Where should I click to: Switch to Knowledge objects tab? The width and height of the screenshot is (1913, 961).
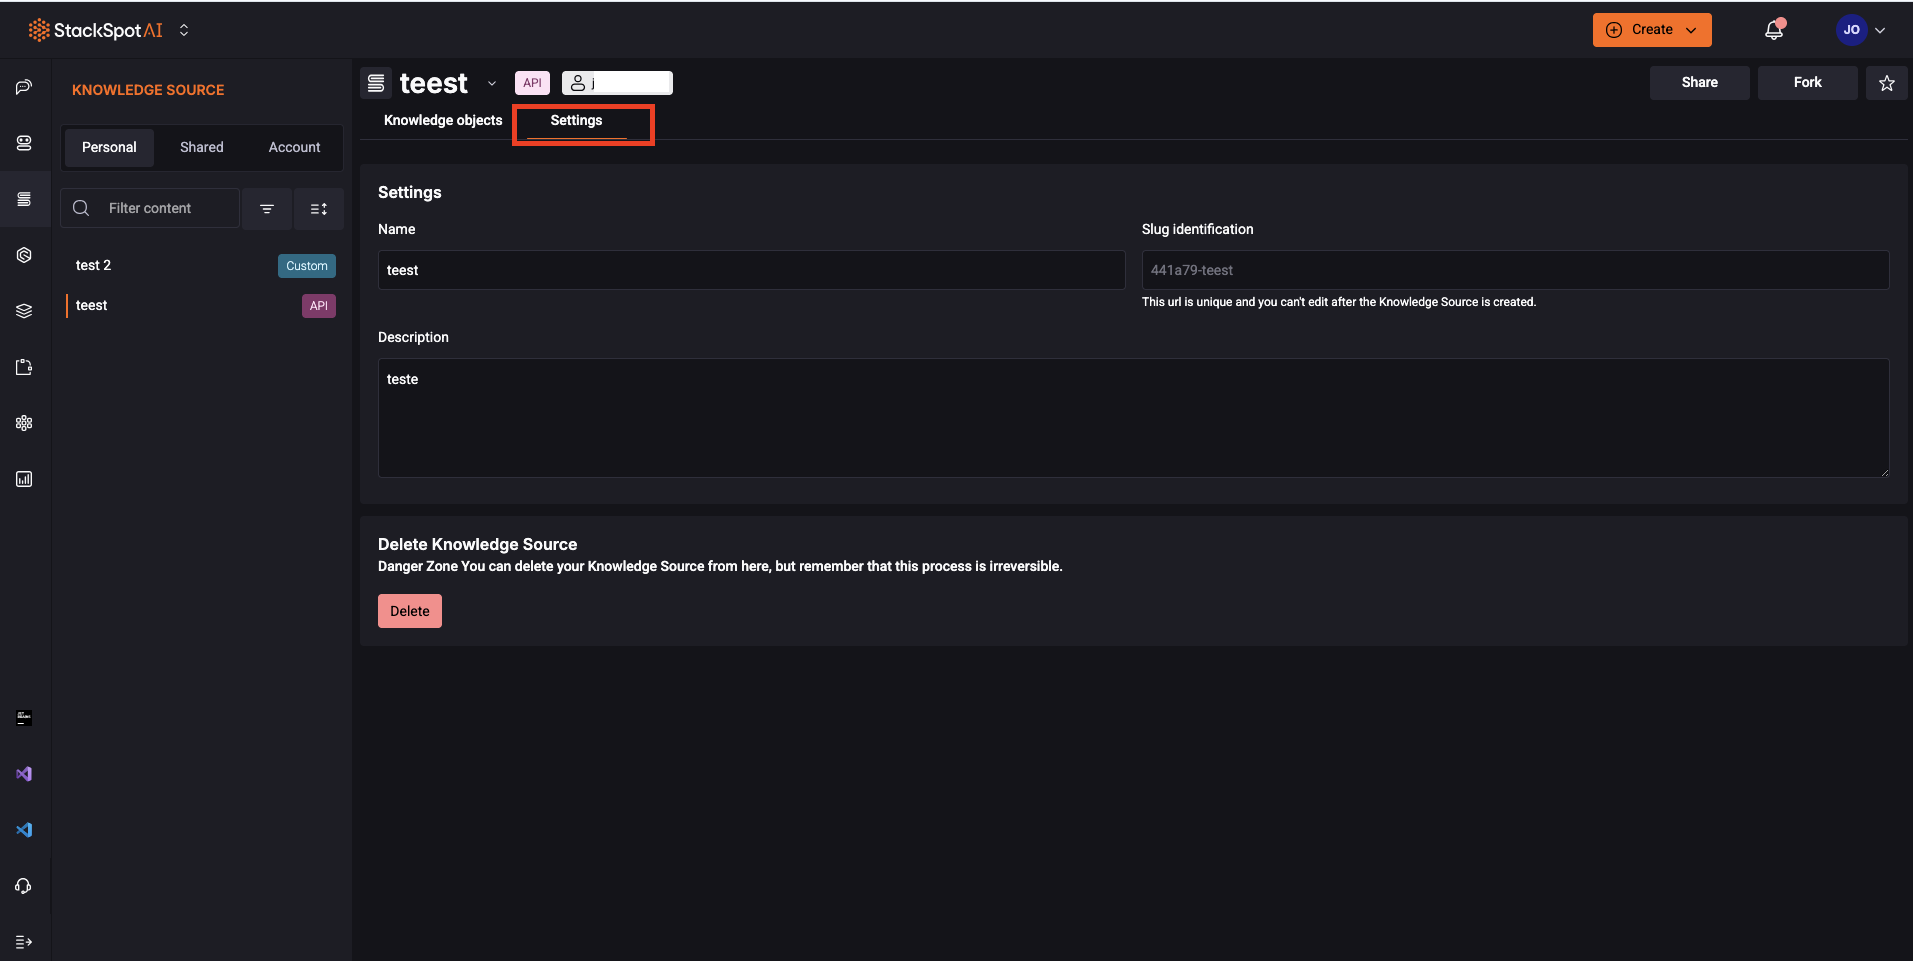pyautogui.click(x=443, y=120)
